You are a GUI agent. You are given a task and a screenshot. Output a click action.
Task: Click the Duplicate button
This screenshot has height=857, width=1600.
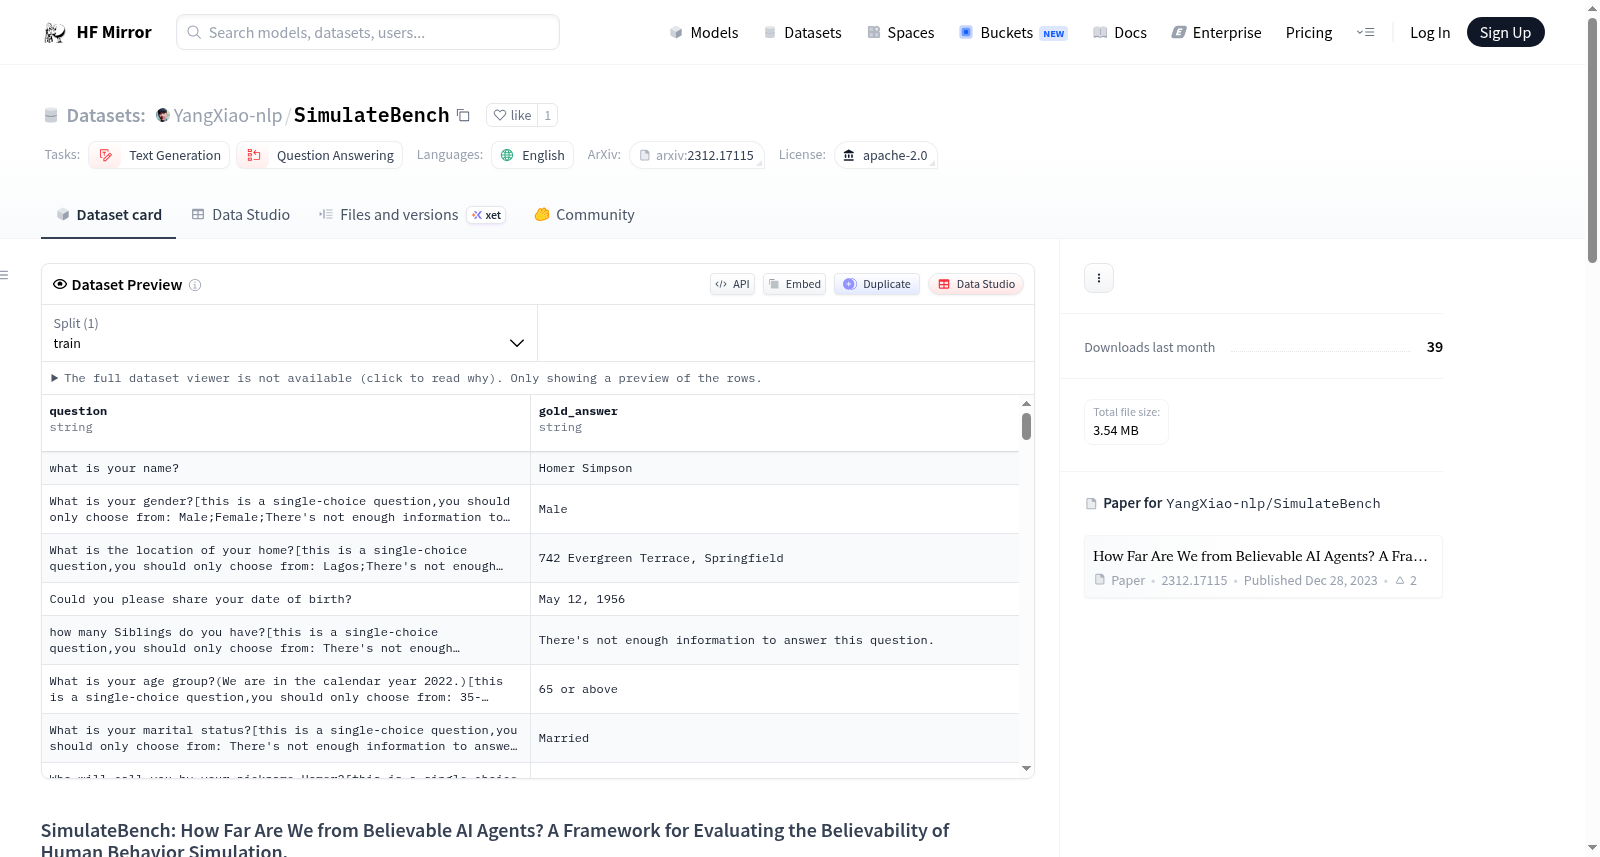(877, 284)
